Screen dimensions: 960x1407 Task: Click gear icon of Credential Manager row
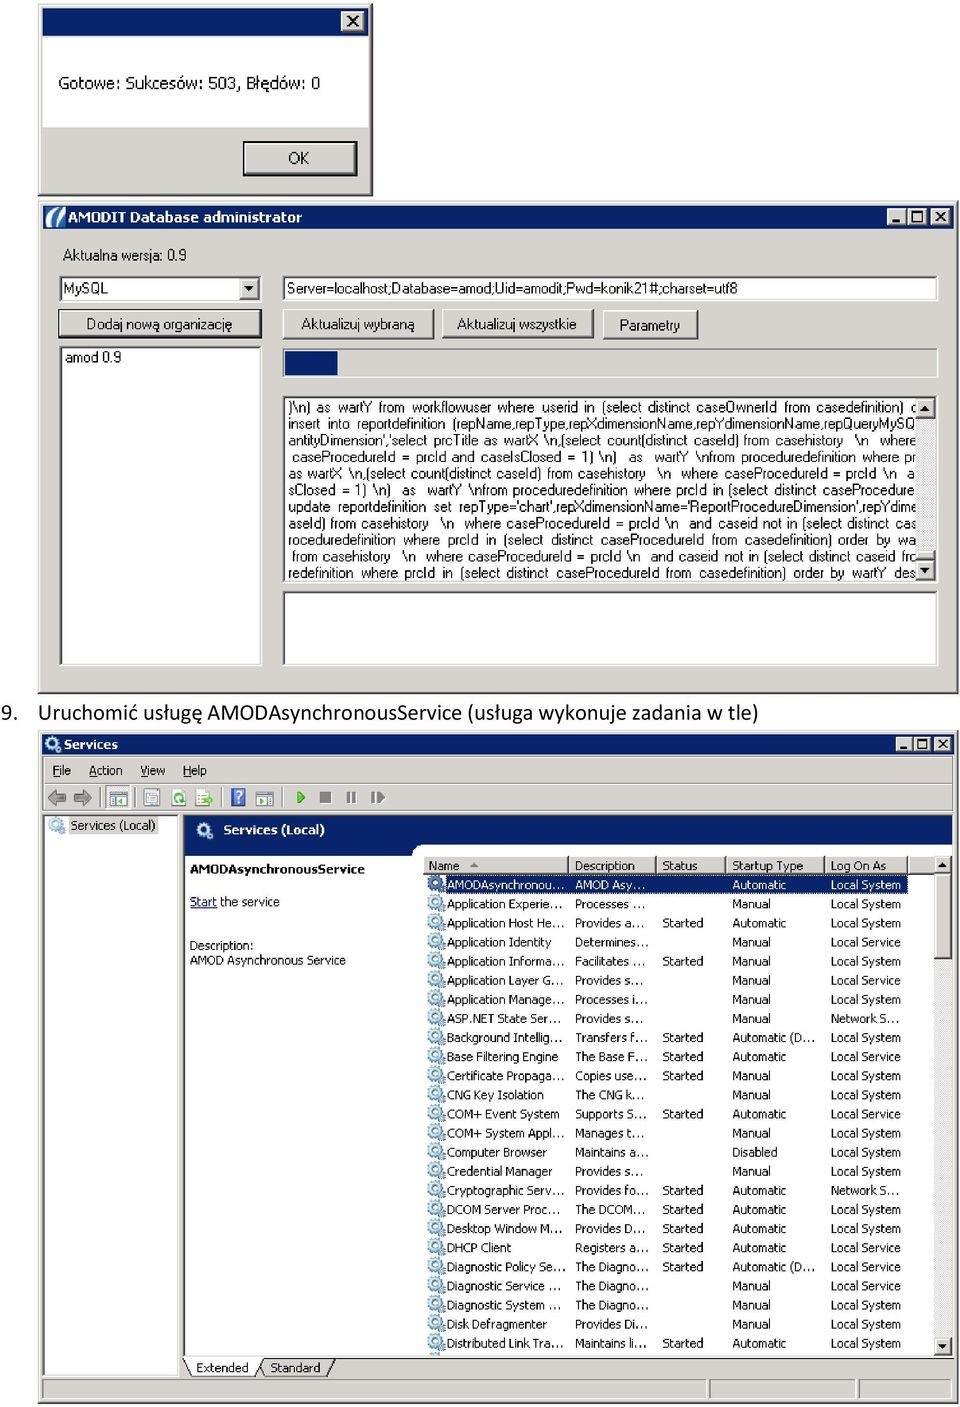tap(436, 1171)
